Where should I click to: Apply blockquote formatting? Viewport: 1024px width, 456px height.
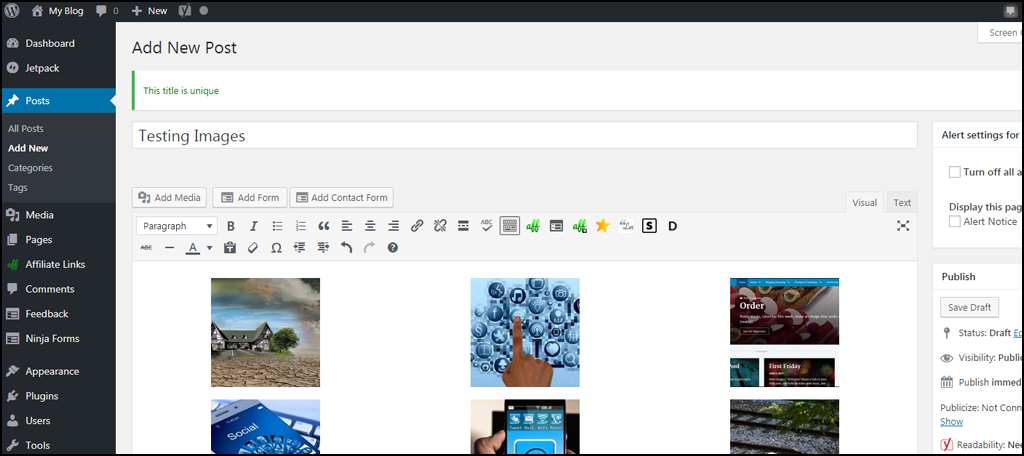click(324, 226)
